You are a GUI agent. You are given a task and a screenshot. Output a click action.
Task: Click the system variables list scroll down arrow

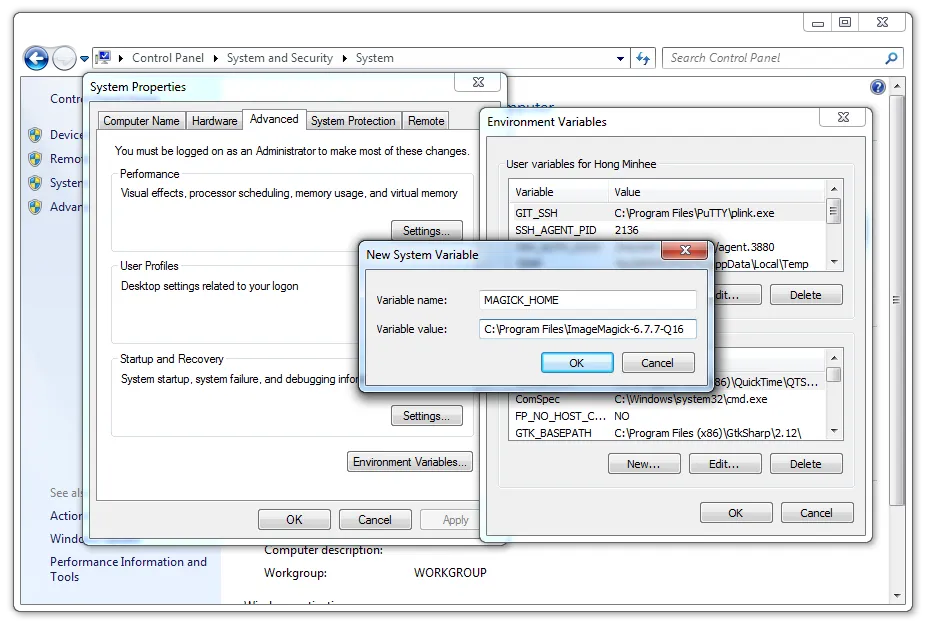click(x=834, y=431)
